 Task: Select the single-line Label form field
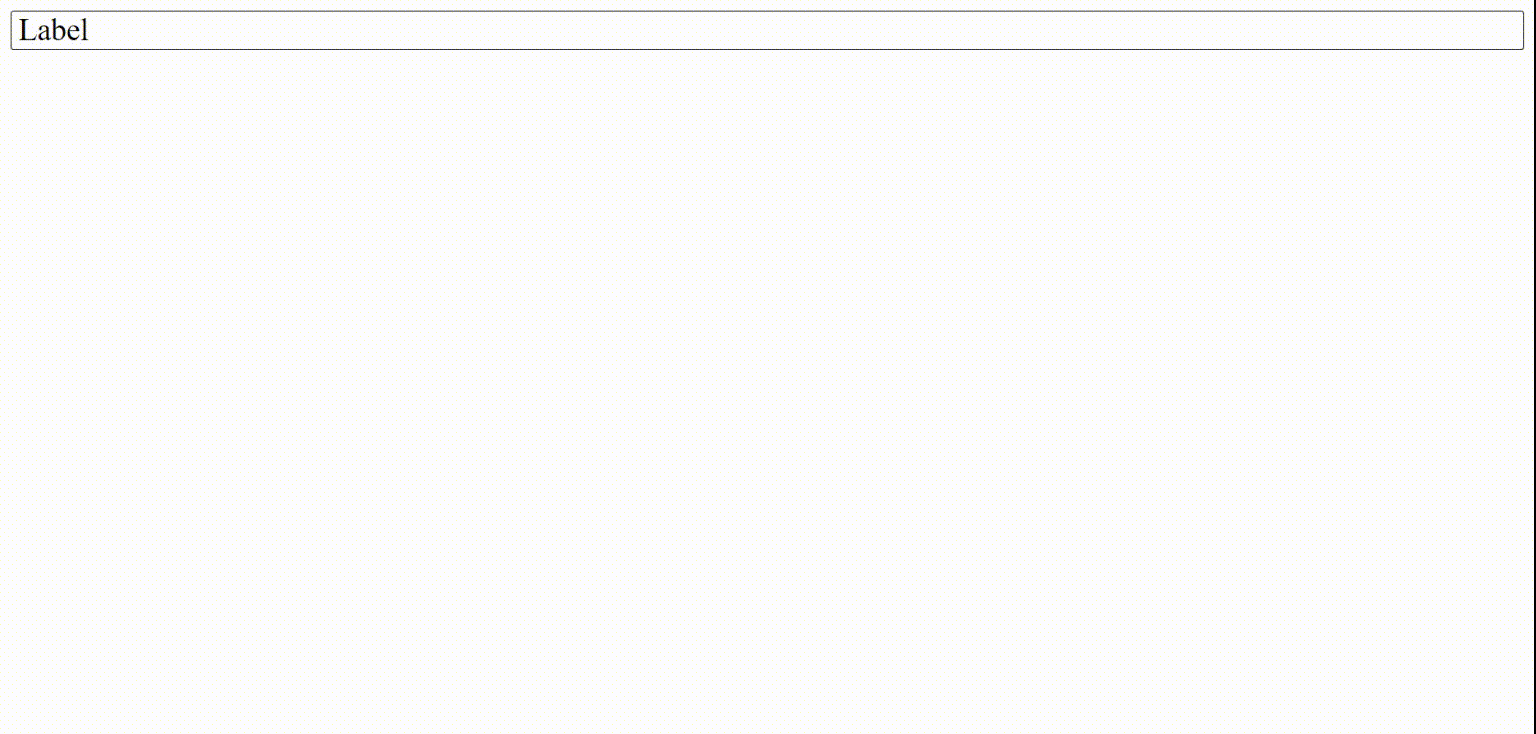click(767, 30)
